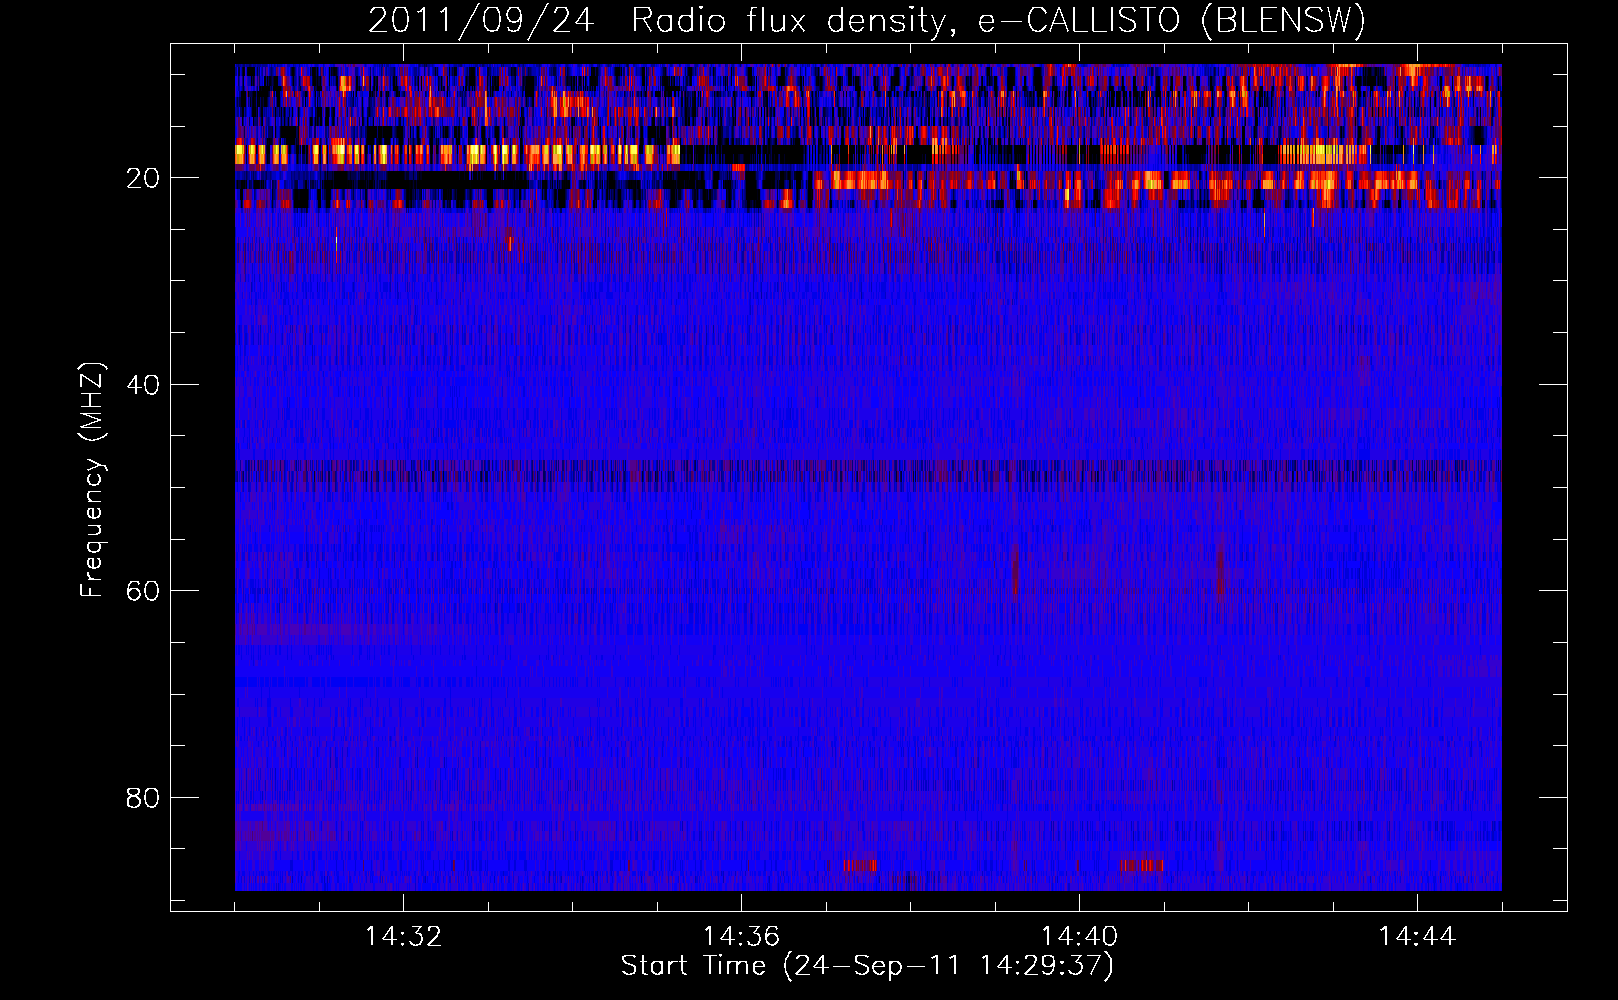Click the 'Start Time (24-Sep-11 14:29:37)' label

tap(867, 966)
